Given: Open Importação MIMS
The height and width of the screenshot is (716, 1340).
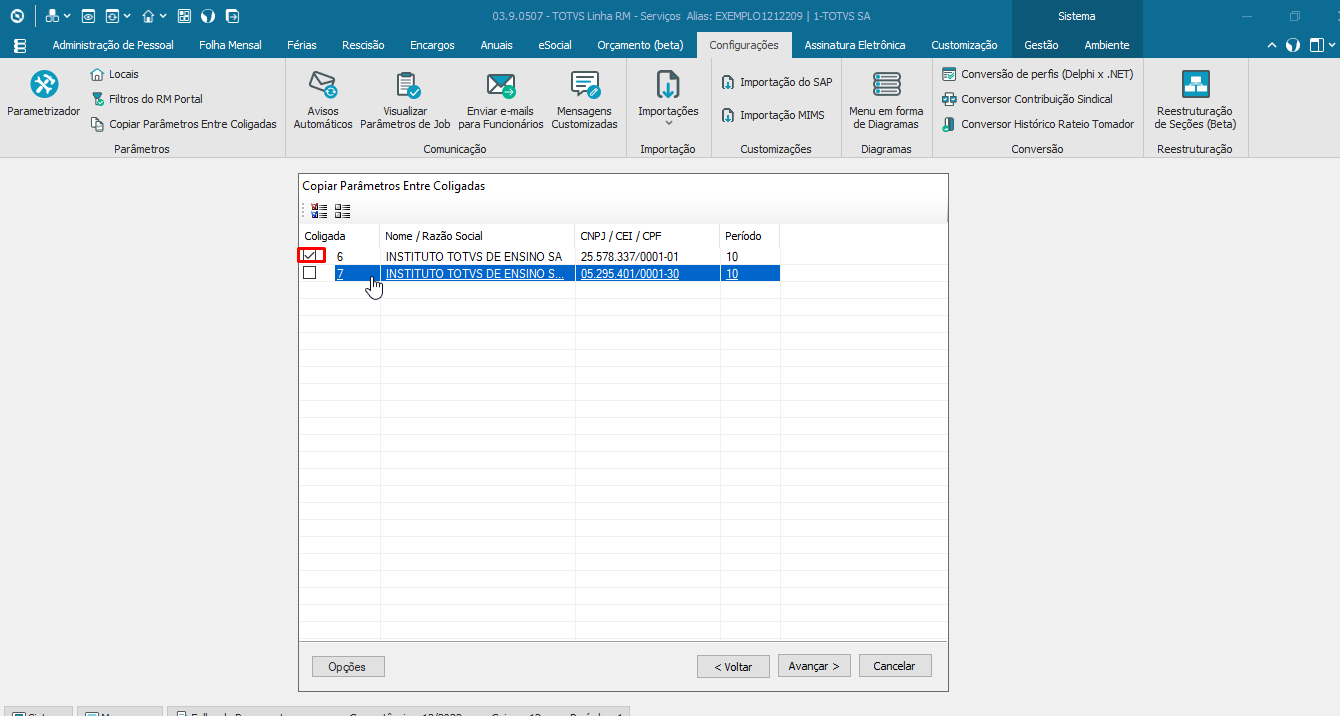Looking at the screenshot, I should click(x=773, y=115).
